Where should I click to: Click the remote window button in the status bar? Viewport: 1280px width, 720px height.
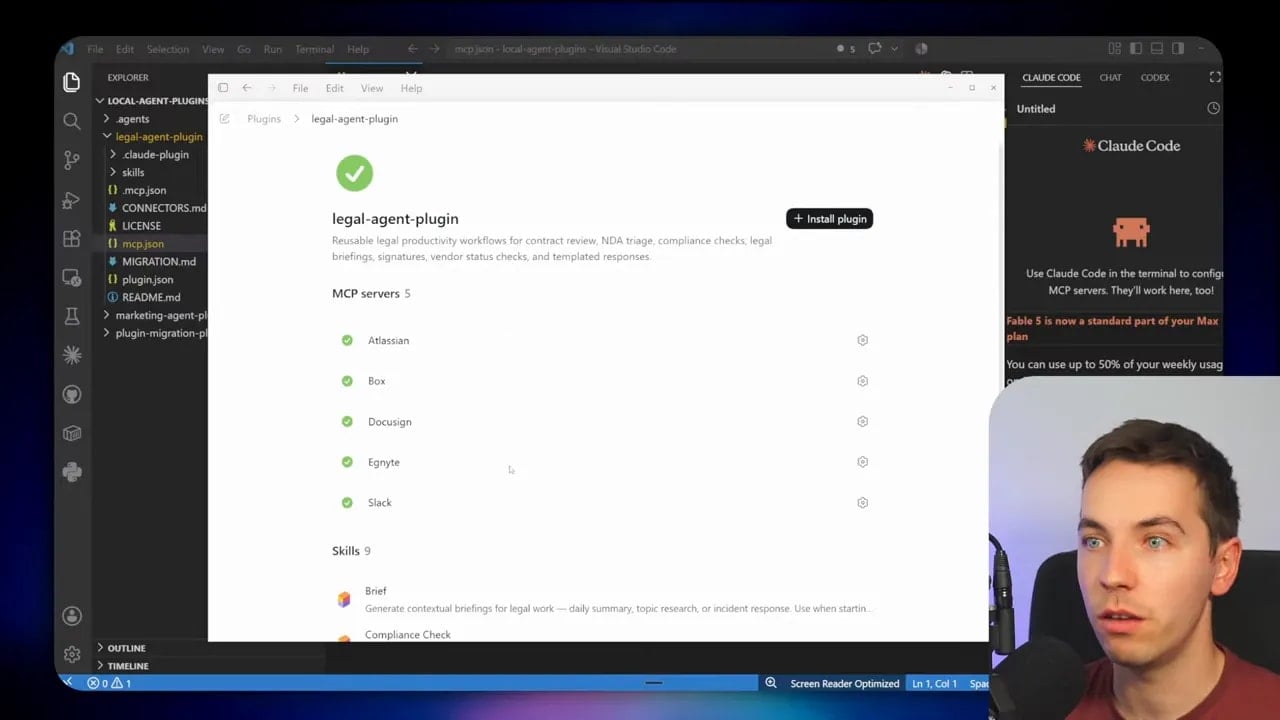[68, 683]
